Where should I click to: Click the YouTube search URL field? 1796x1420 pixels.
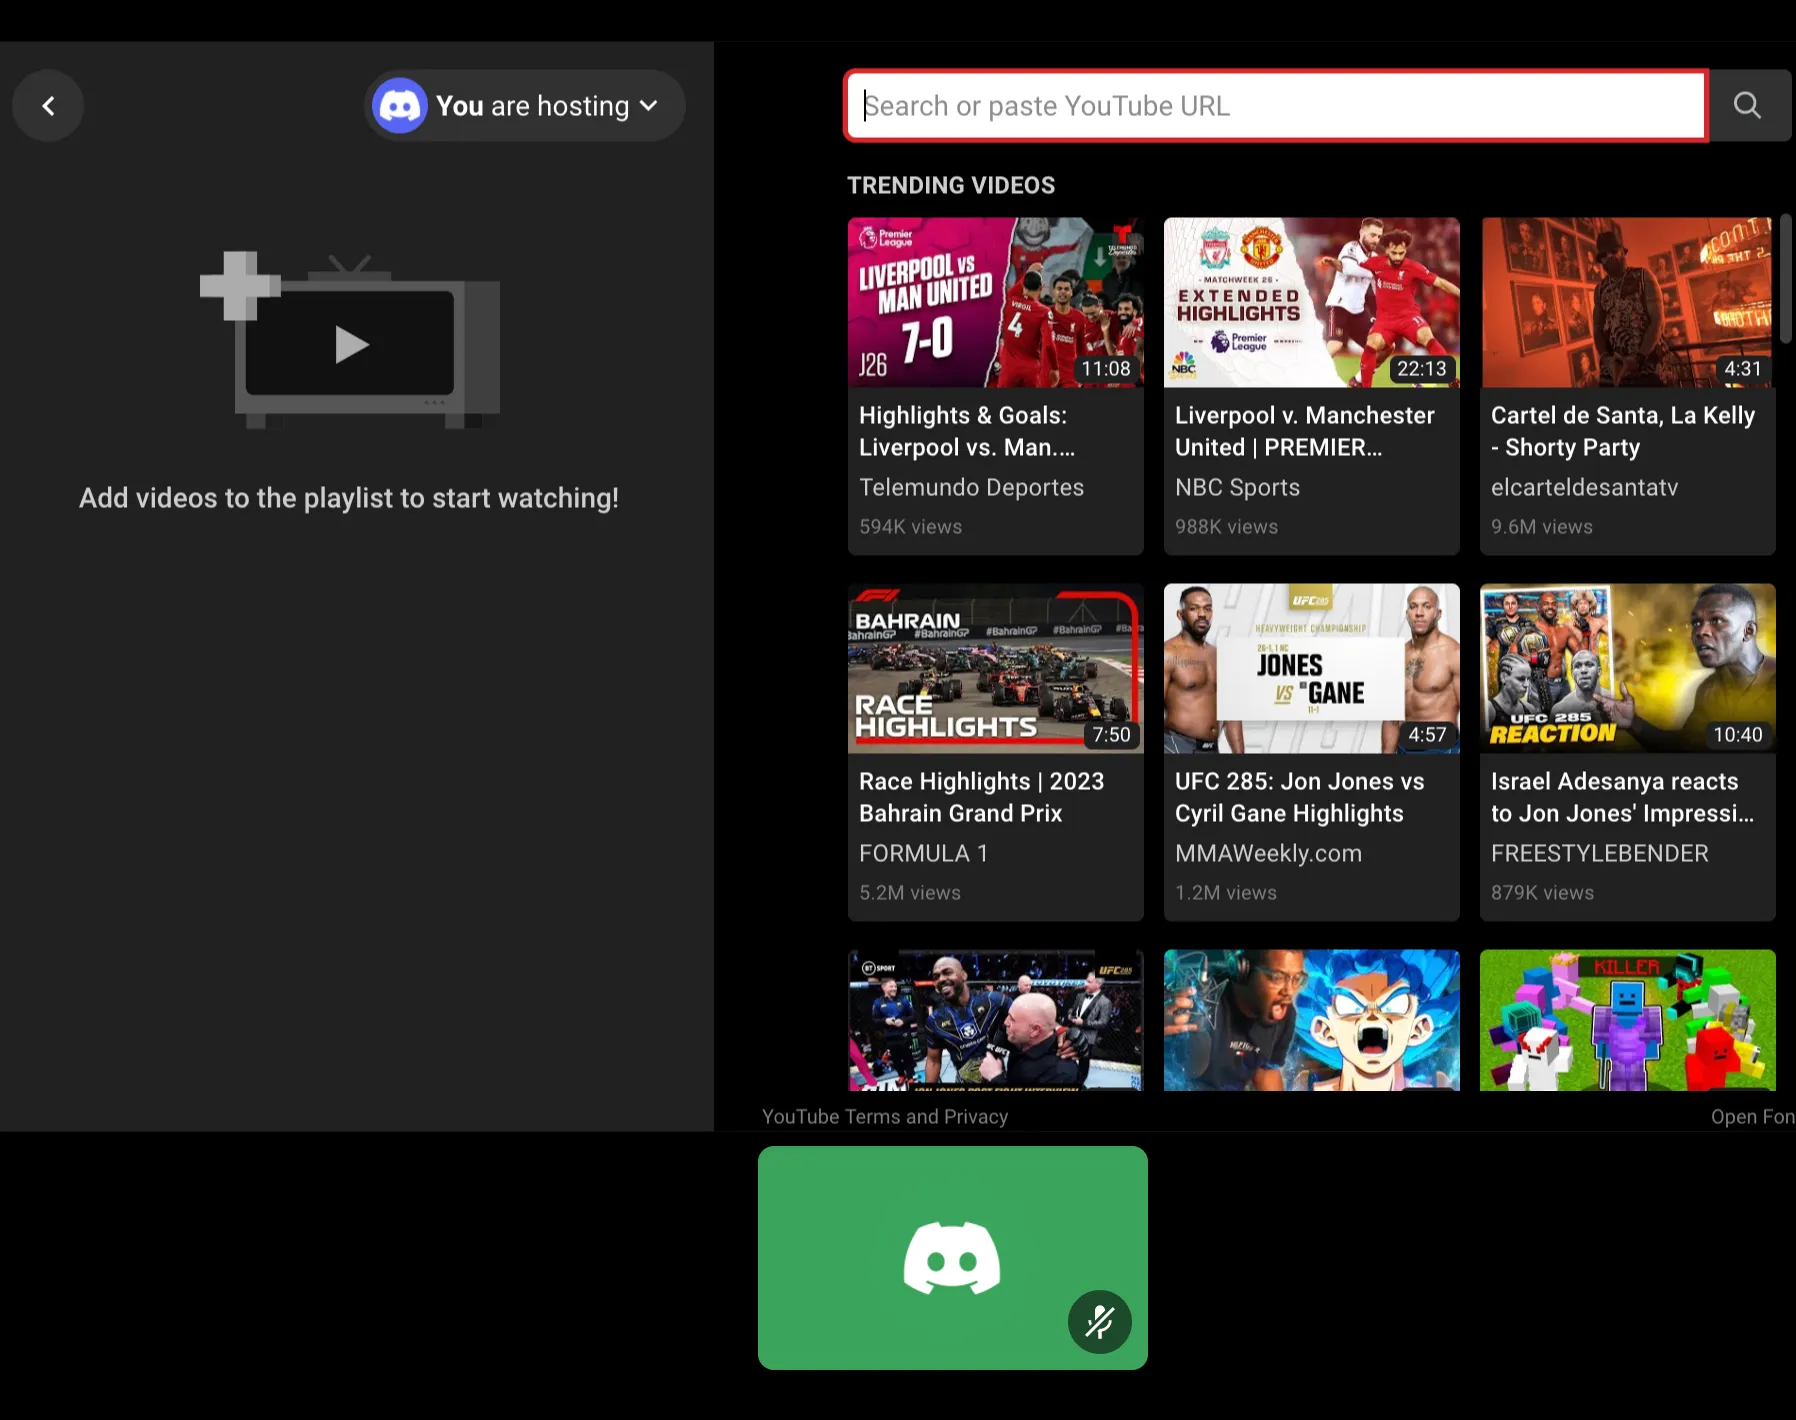[x=1277, y=106]
